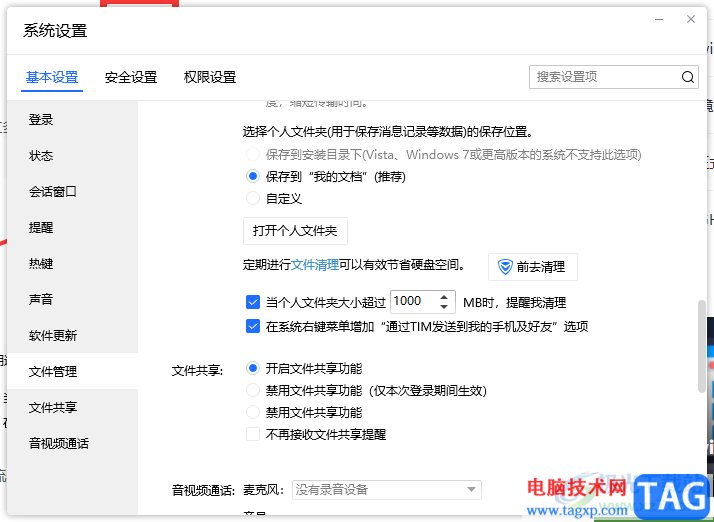This screenshot has height=522, width=714.
Task: Focus the 搜索设置项 search field
Action: coord(613,77)
